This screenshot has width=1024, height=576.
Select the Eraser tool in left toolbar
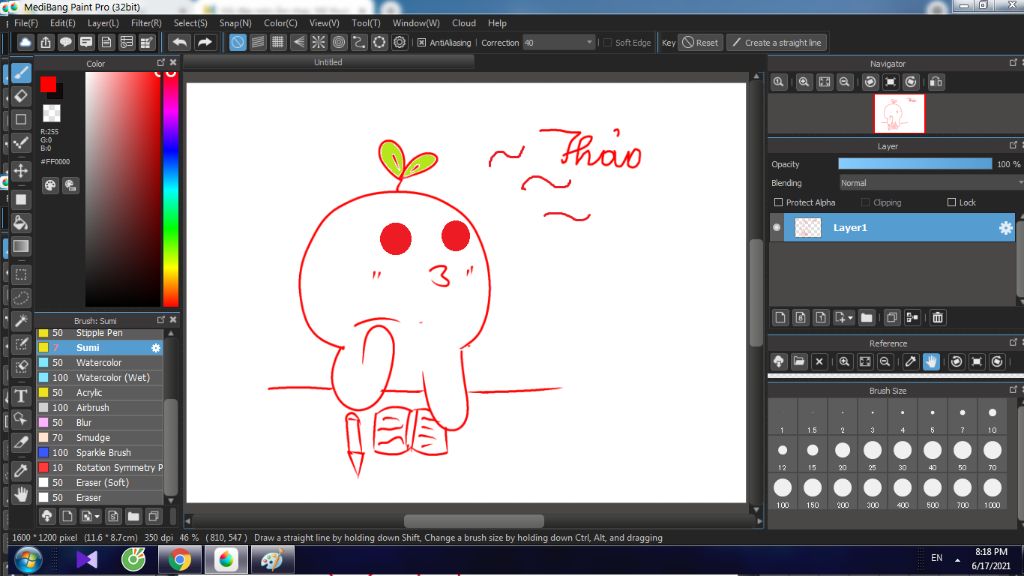click(21, 97)
